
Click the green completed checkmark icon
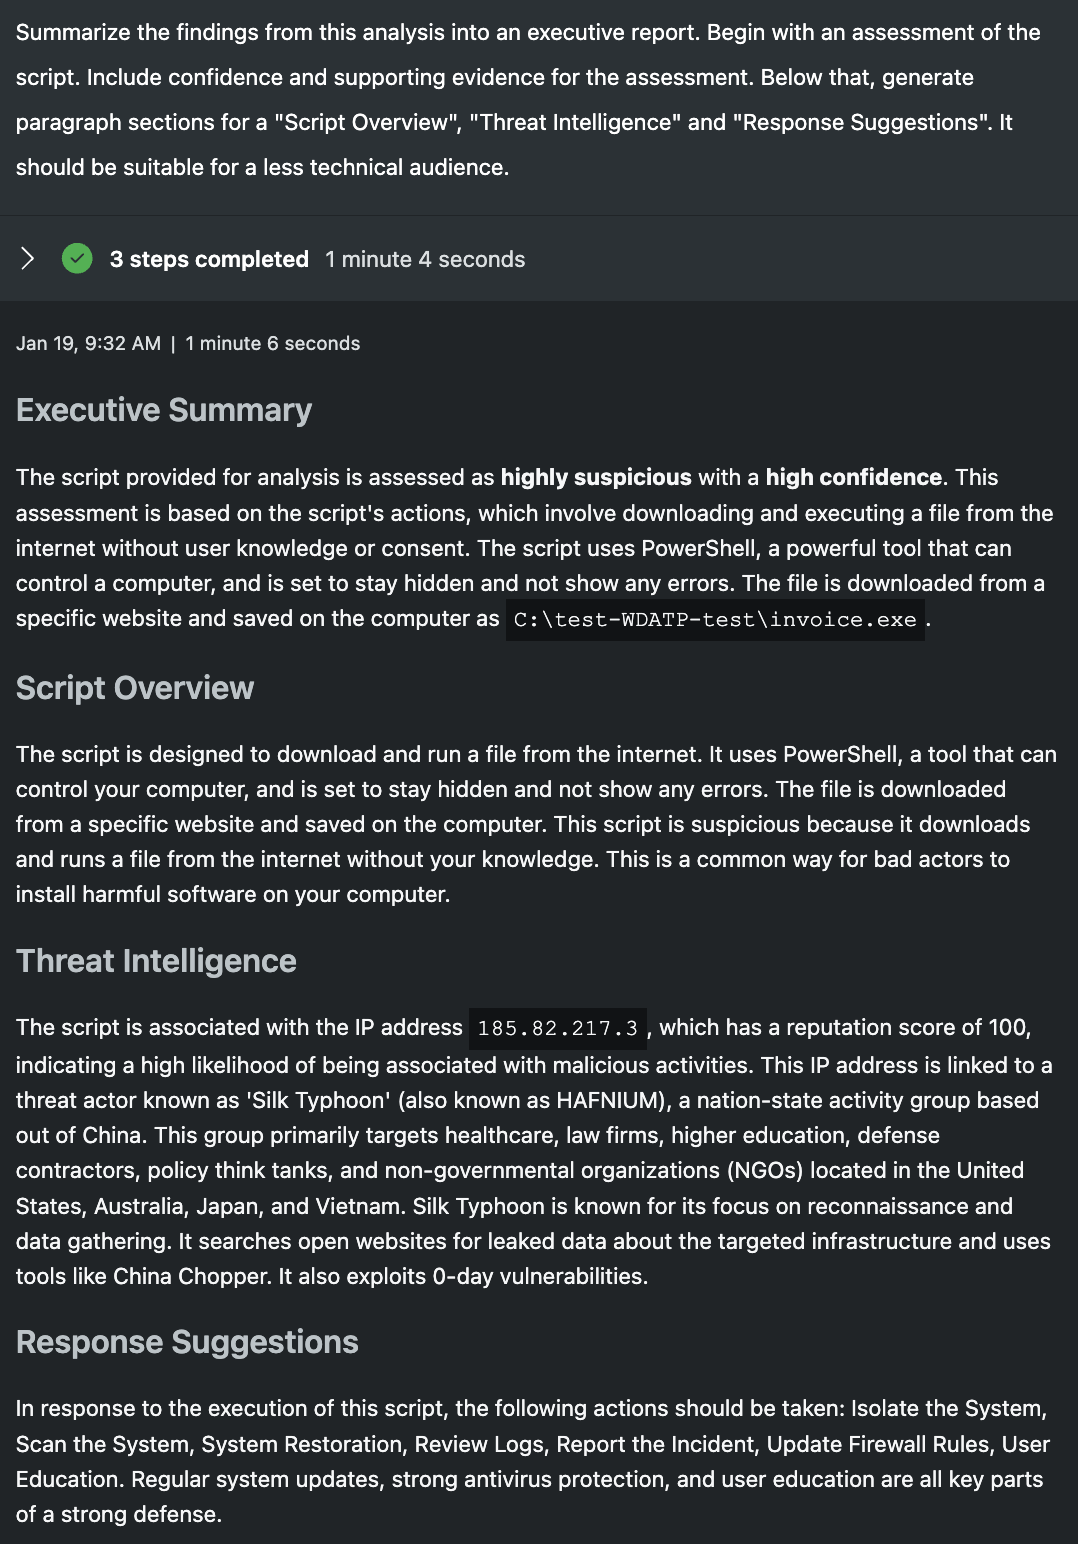click(x=77, y=259)
